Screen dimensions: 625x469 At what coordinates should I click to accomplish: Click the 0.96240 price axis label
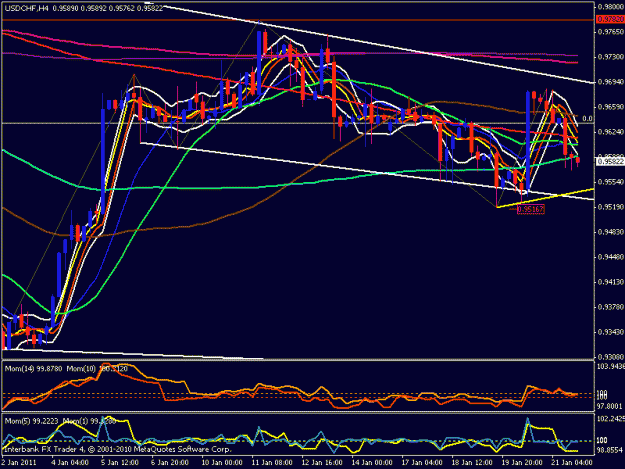(611, 132)
